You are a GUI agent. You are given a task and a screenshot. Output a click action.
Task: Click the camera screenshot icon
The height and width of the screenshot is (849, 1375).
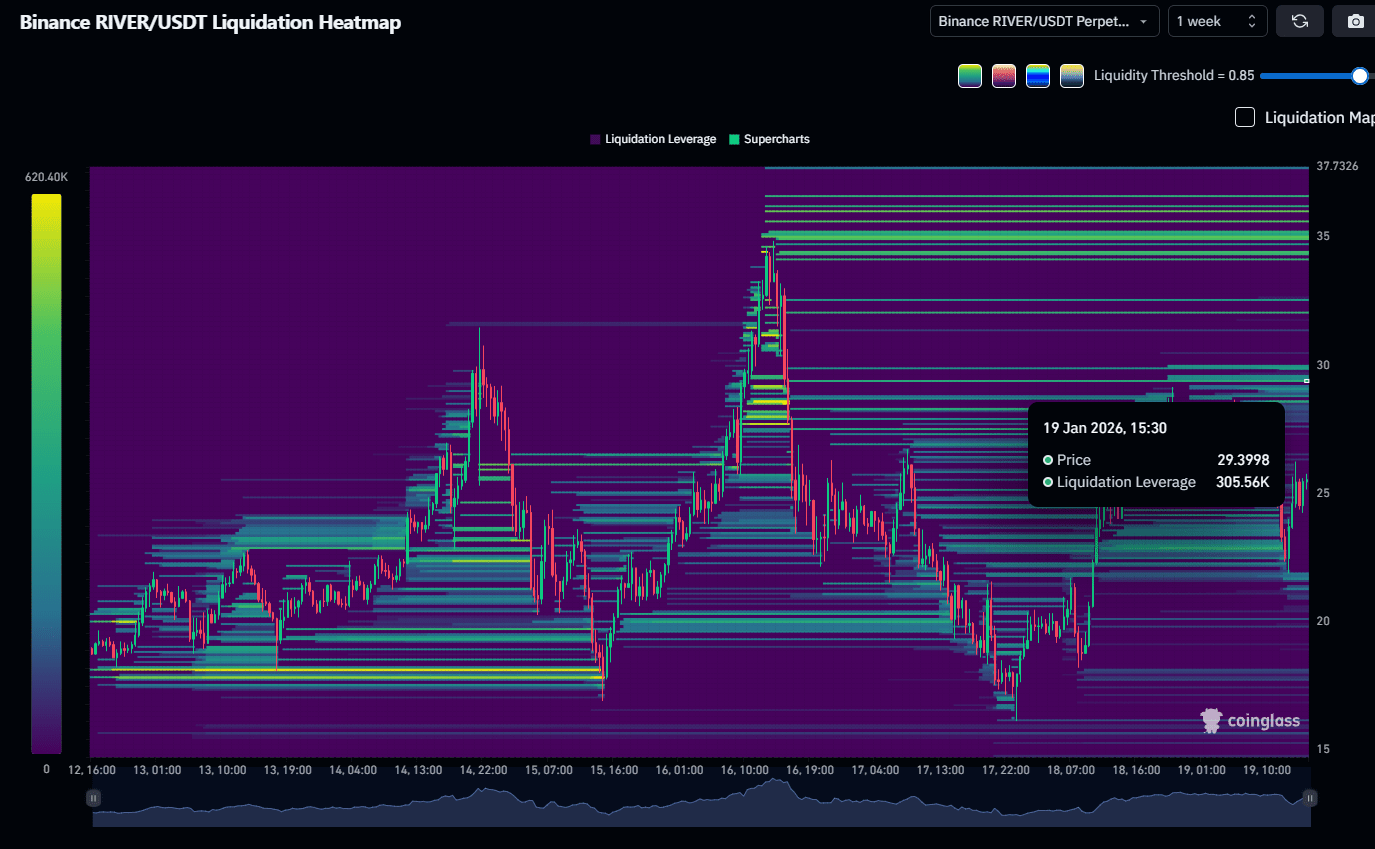[1355, 21]
